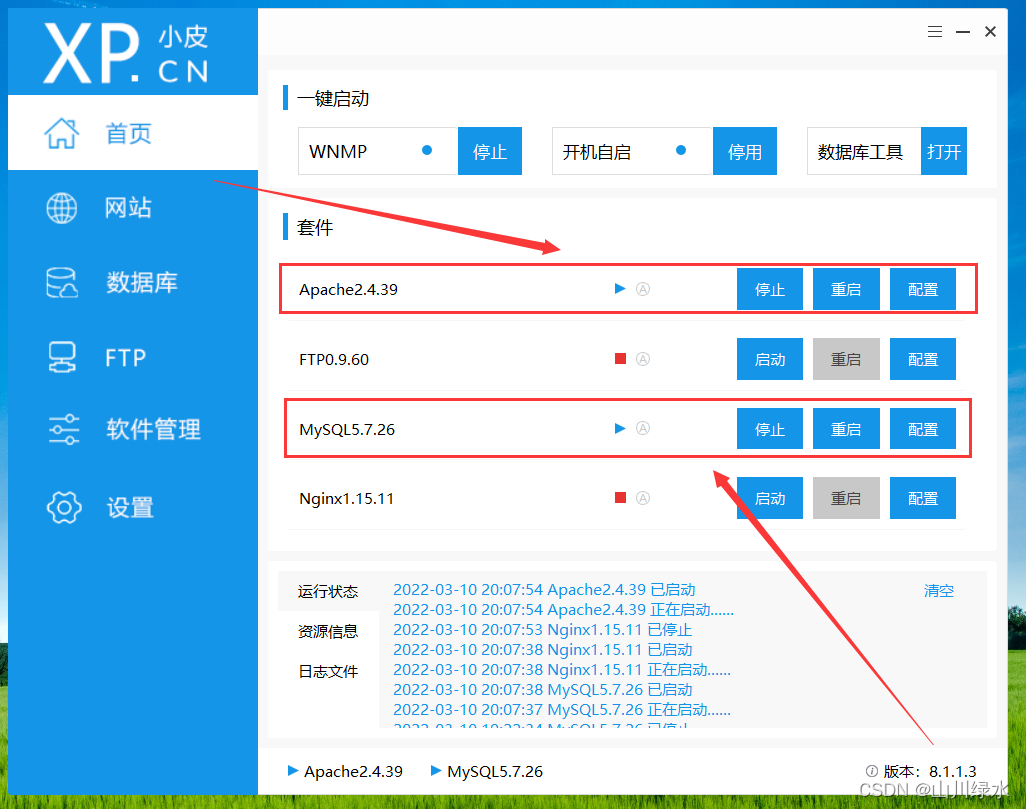Screen dimensions: 1026x809
Task: Open the 网站 globe icon
Action: [x=62, y=208]
